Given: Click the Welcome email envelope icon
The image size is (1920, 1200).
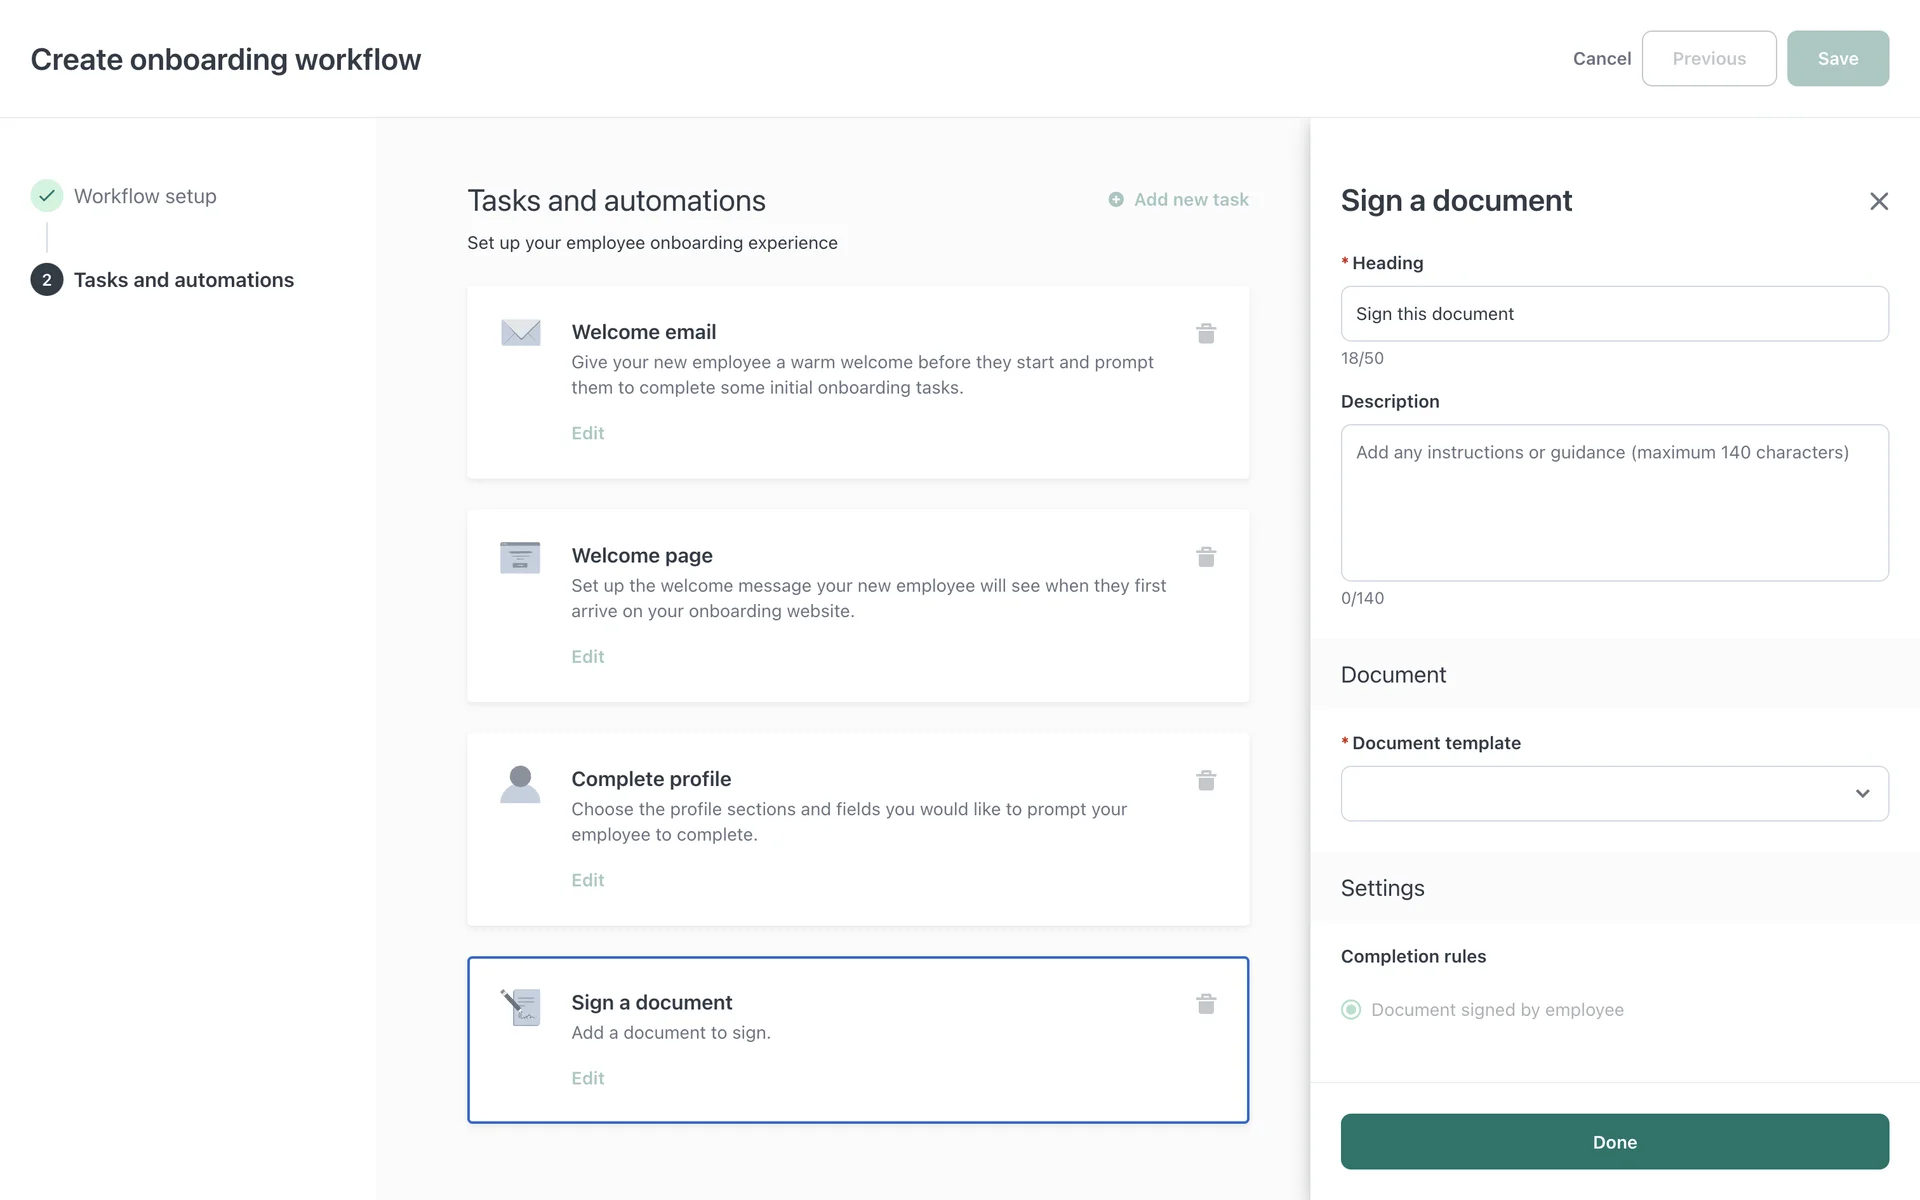Looking at the screenshot, I should pyautogui.click(x=520, y=332).
